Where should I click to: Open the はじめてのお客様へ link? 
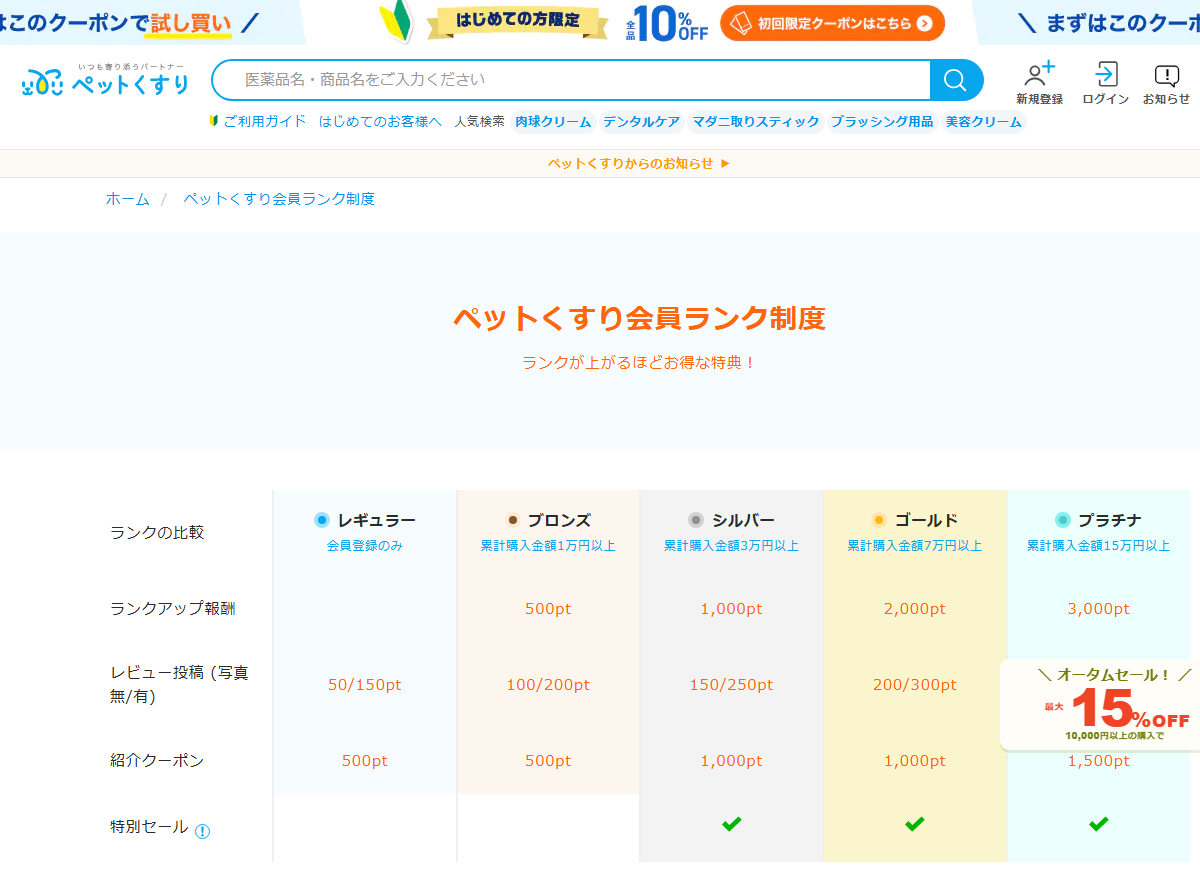tap(380, 121)
